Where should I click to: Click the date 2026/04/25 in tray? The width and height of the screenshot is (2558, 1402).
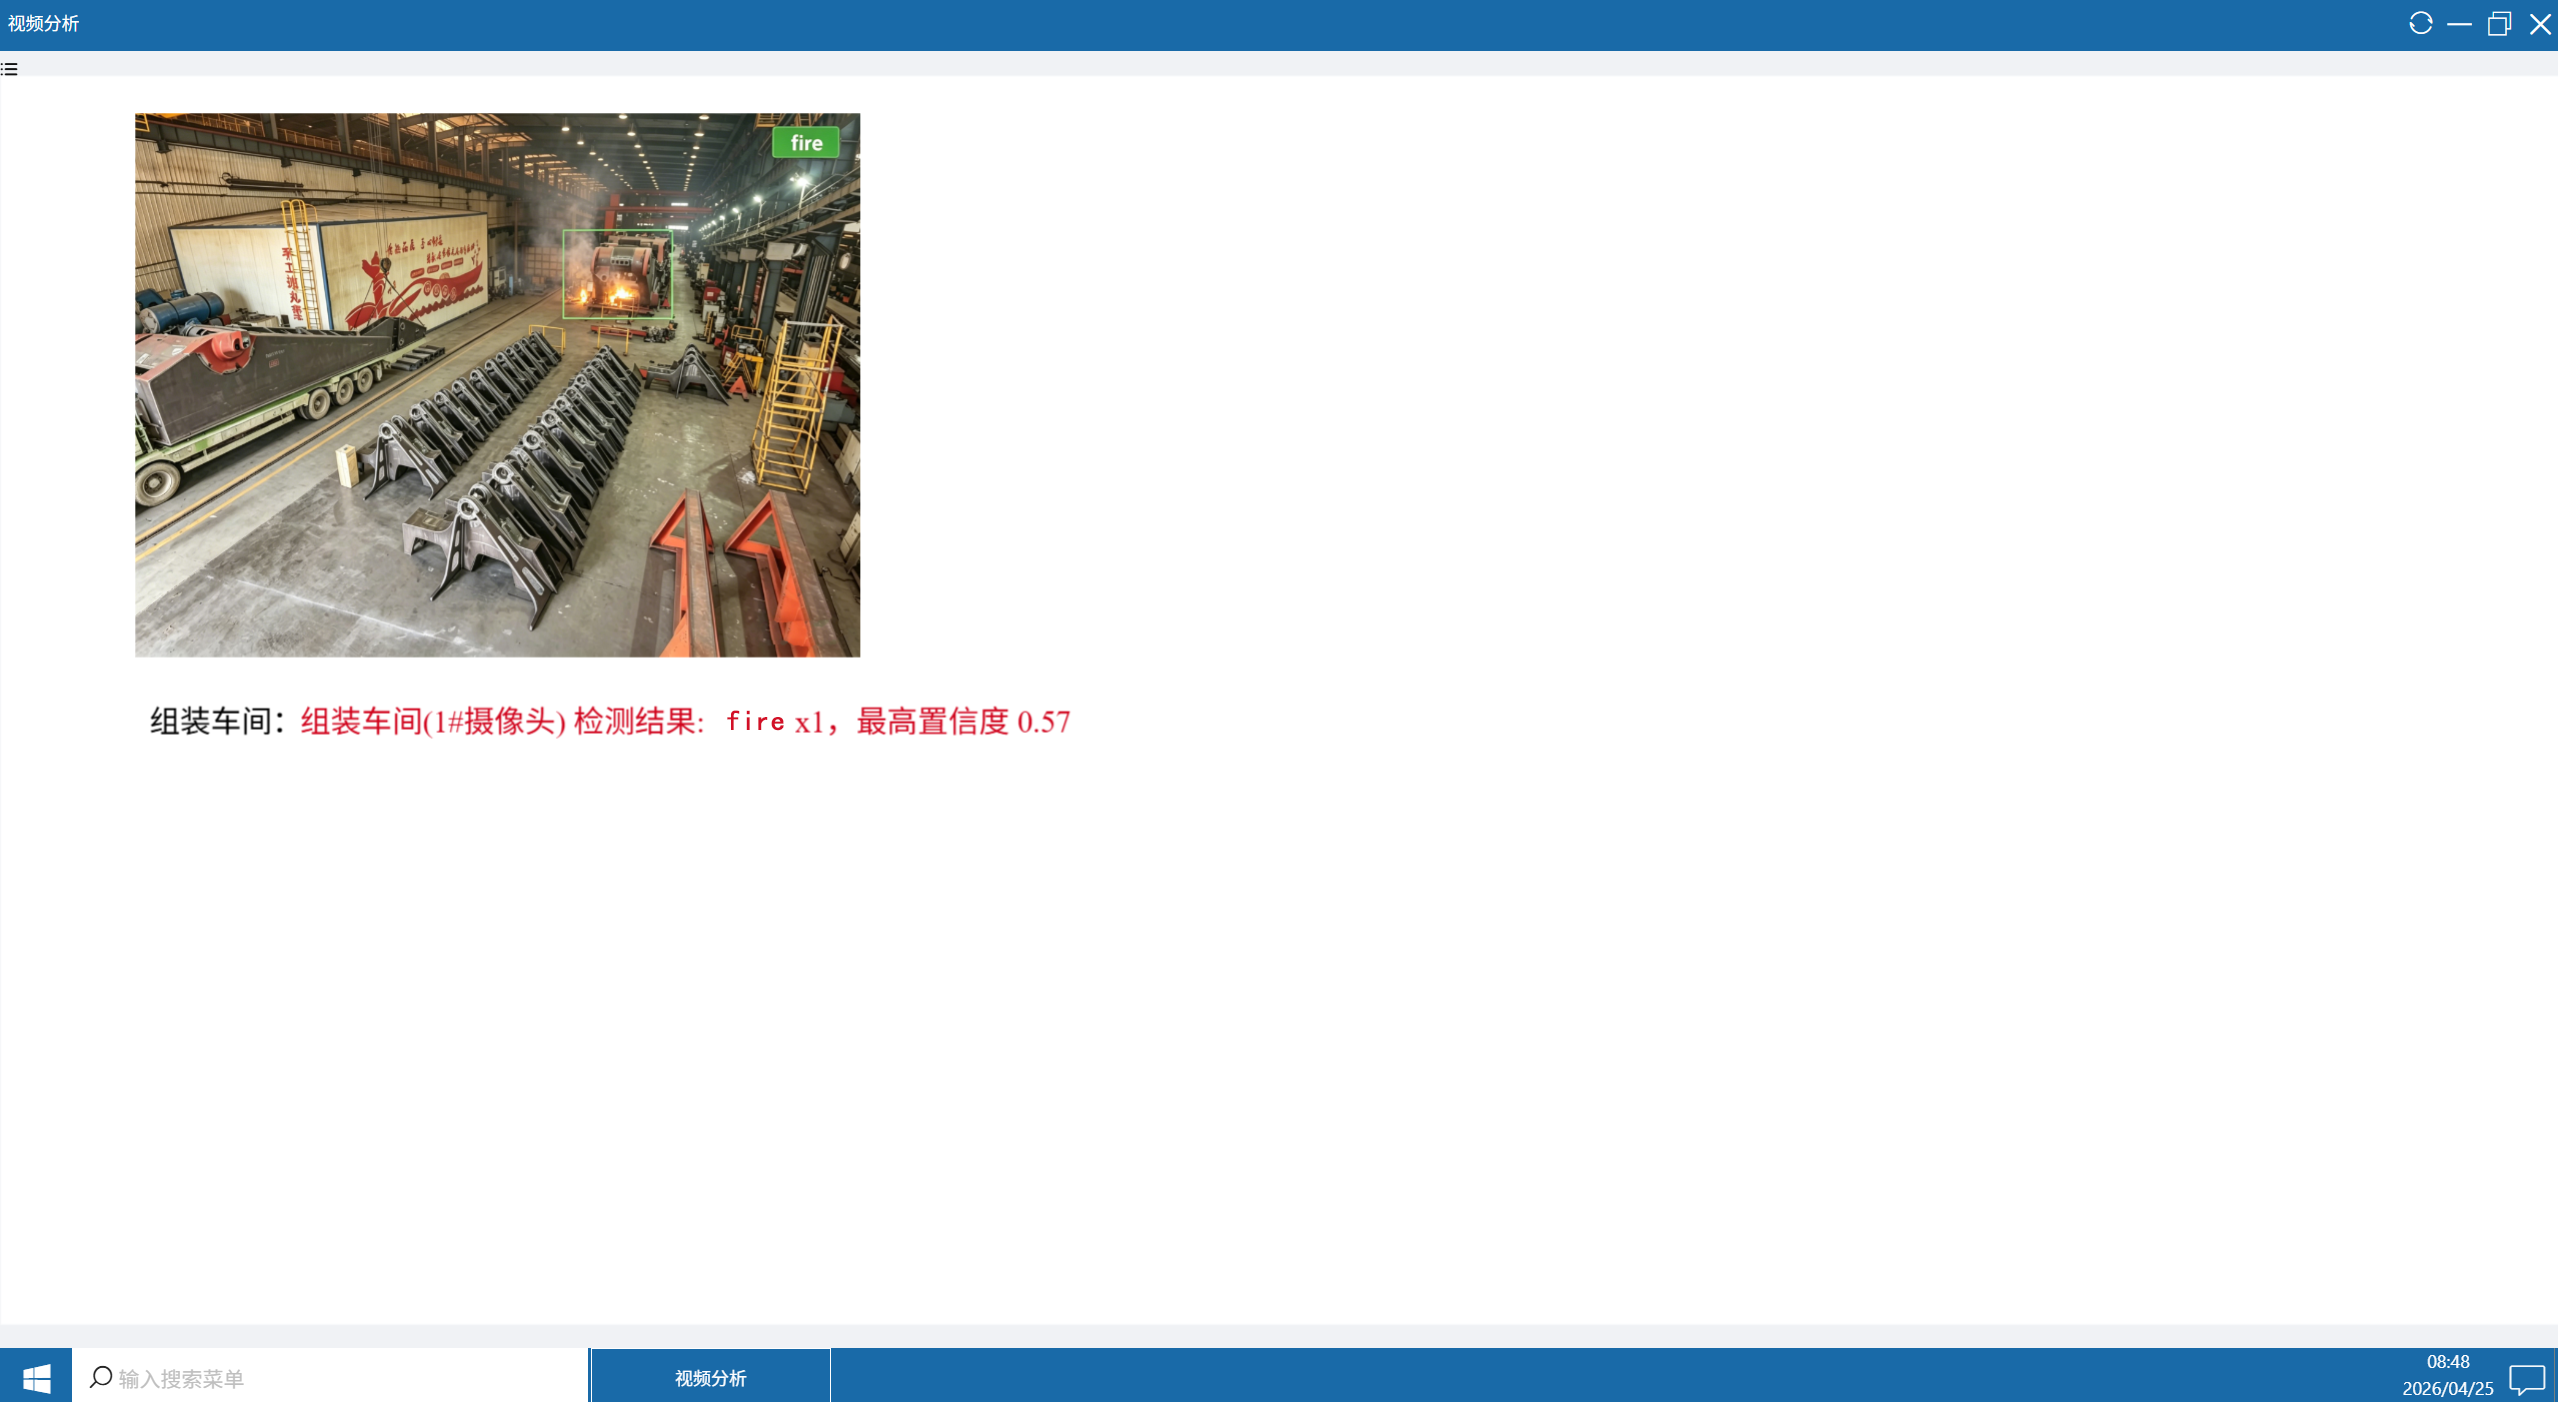(2447, 1389)
